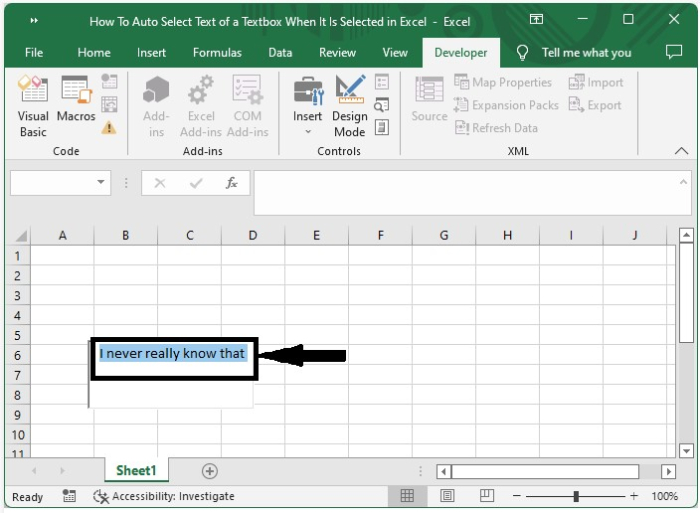
Task: Select column A header
Action: 62,235
